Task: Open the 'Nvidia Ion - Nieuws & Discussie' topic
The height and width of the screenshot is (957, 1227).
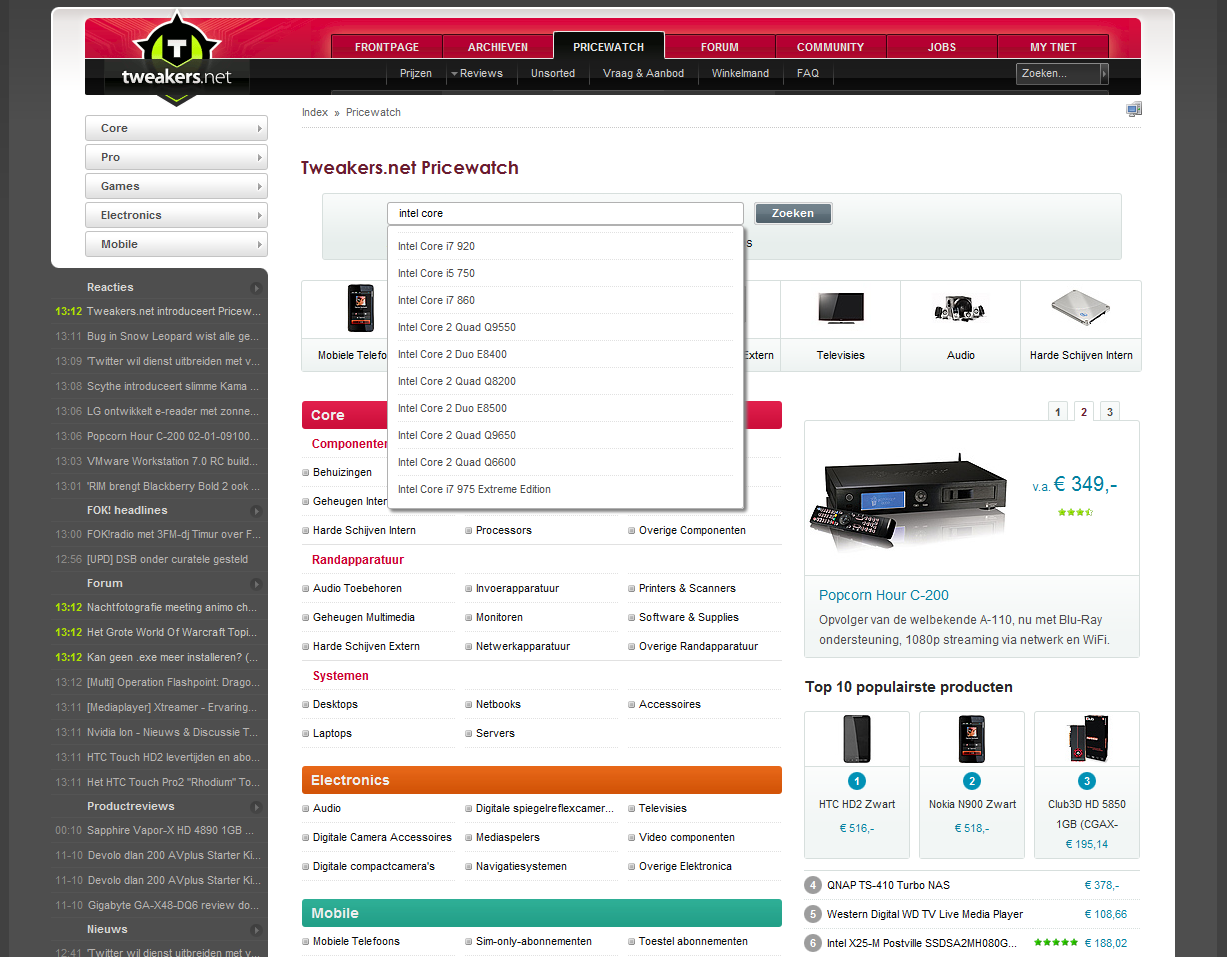Action: (173, 732)
